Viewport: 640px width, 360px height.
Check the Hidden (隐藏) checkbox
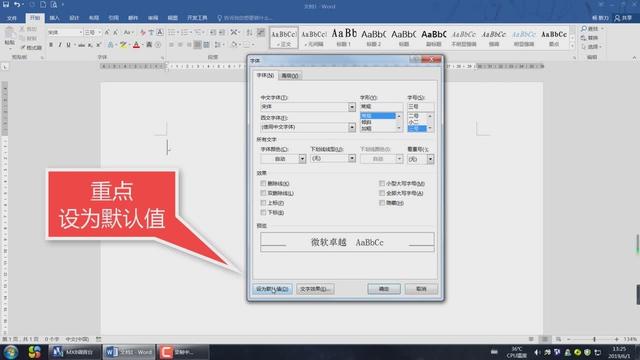coord(382,203)
